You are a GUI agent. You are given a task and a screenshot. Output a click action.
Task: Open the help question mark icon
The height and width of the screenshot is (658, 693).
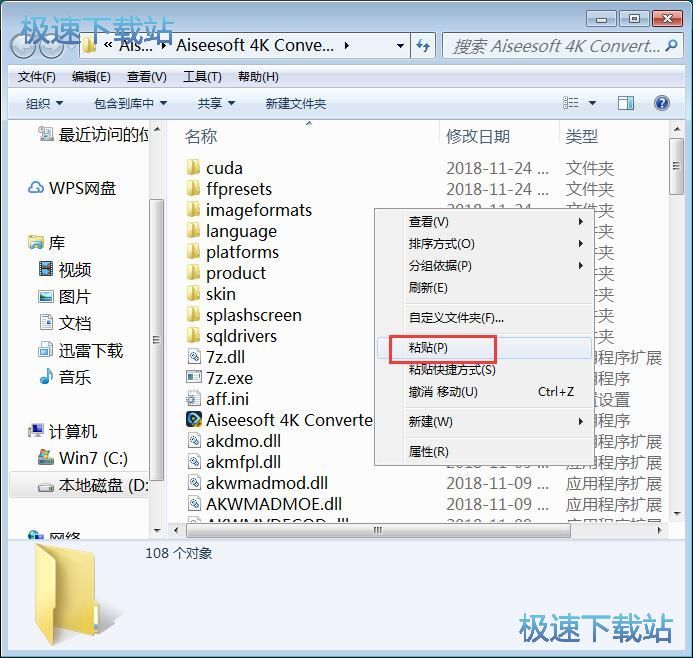point(662,103)
